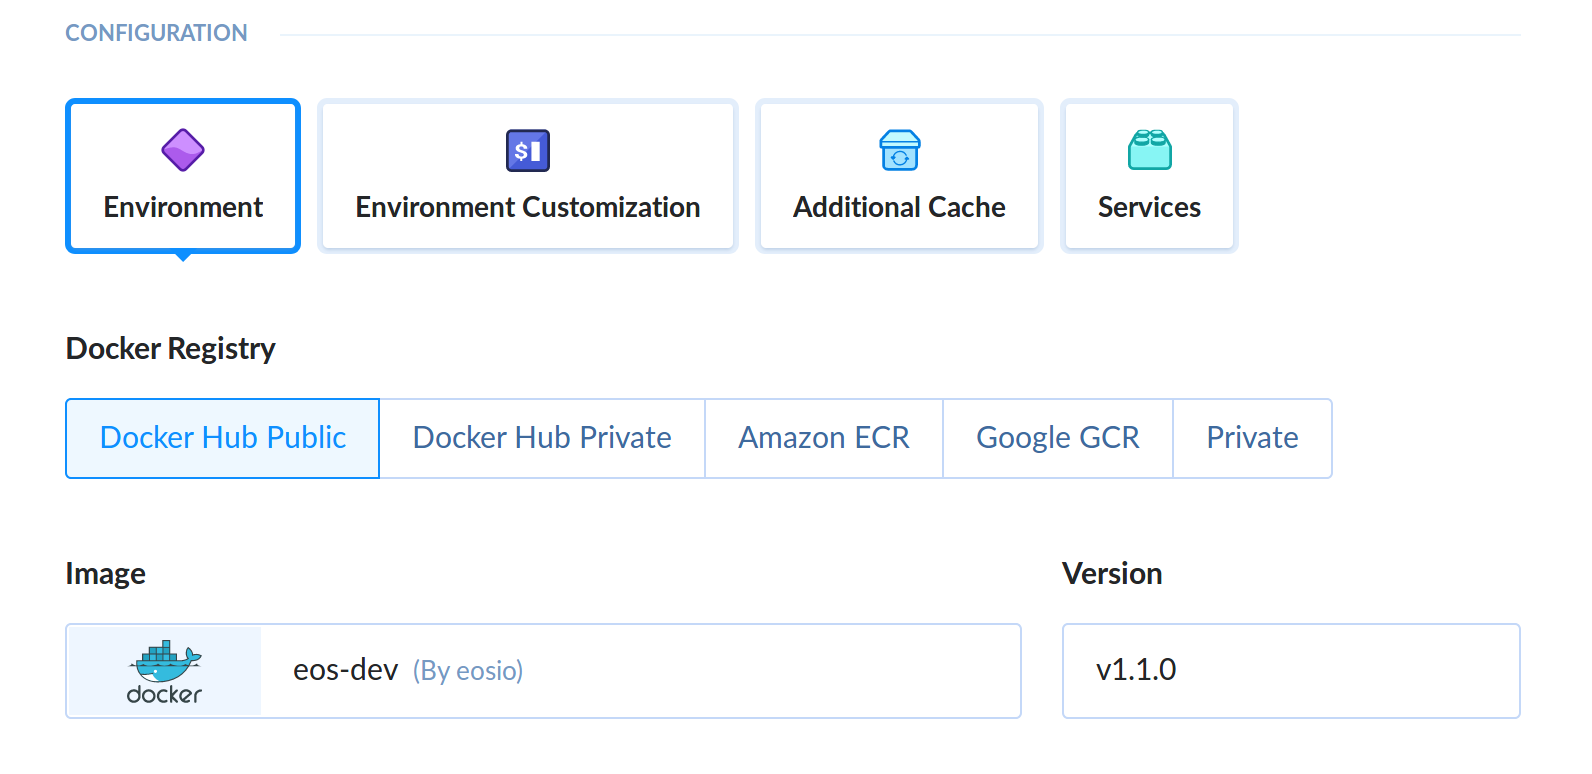1592x774 pixels.
Task: Select the plain Private registry option
Action: [x=1252, y=438]
